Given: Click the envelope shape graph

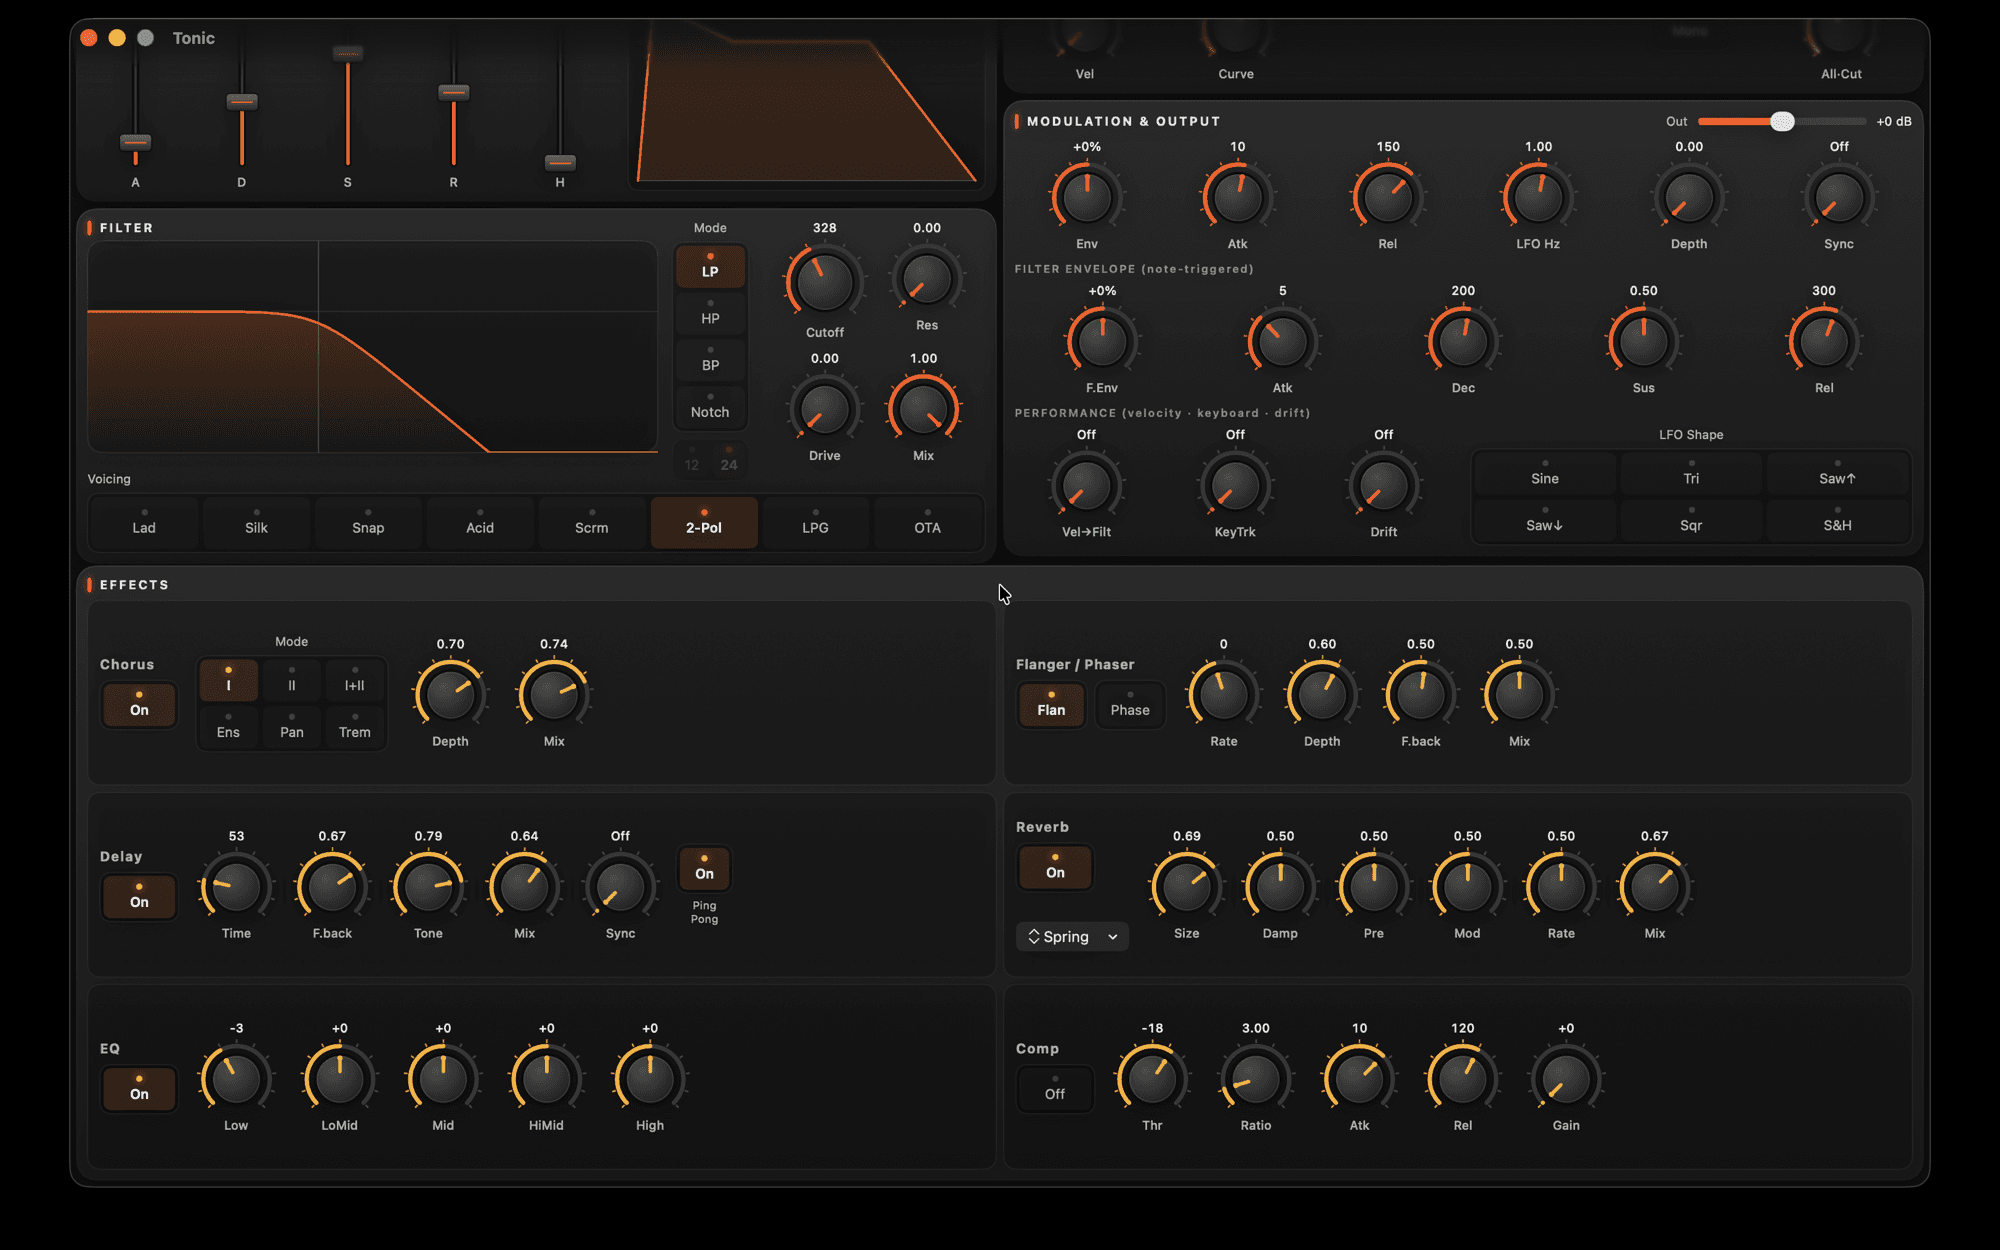Looking at the screenshot, I should [806, 105].
